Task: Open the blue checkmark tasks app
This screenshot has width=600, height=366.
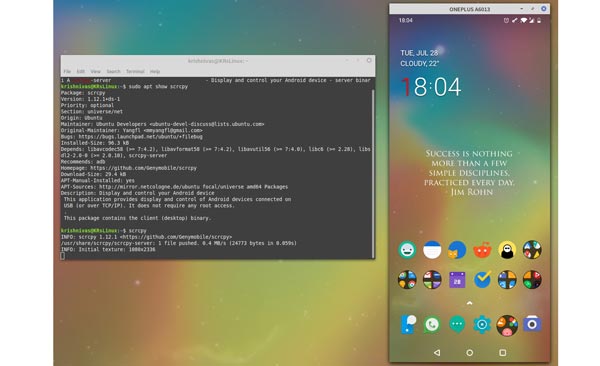Action: pyautogui.click(x=482, y=279)
